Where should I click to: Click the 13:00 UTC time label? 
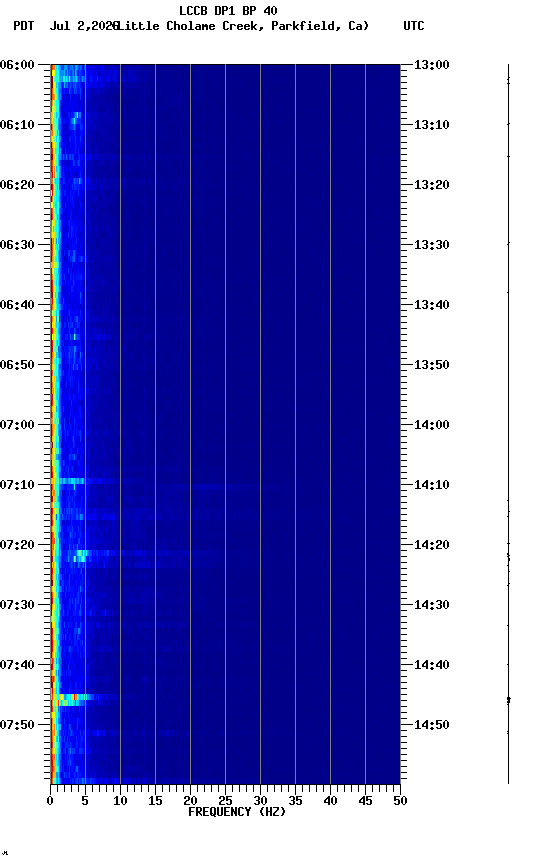[x=432, y=65]
